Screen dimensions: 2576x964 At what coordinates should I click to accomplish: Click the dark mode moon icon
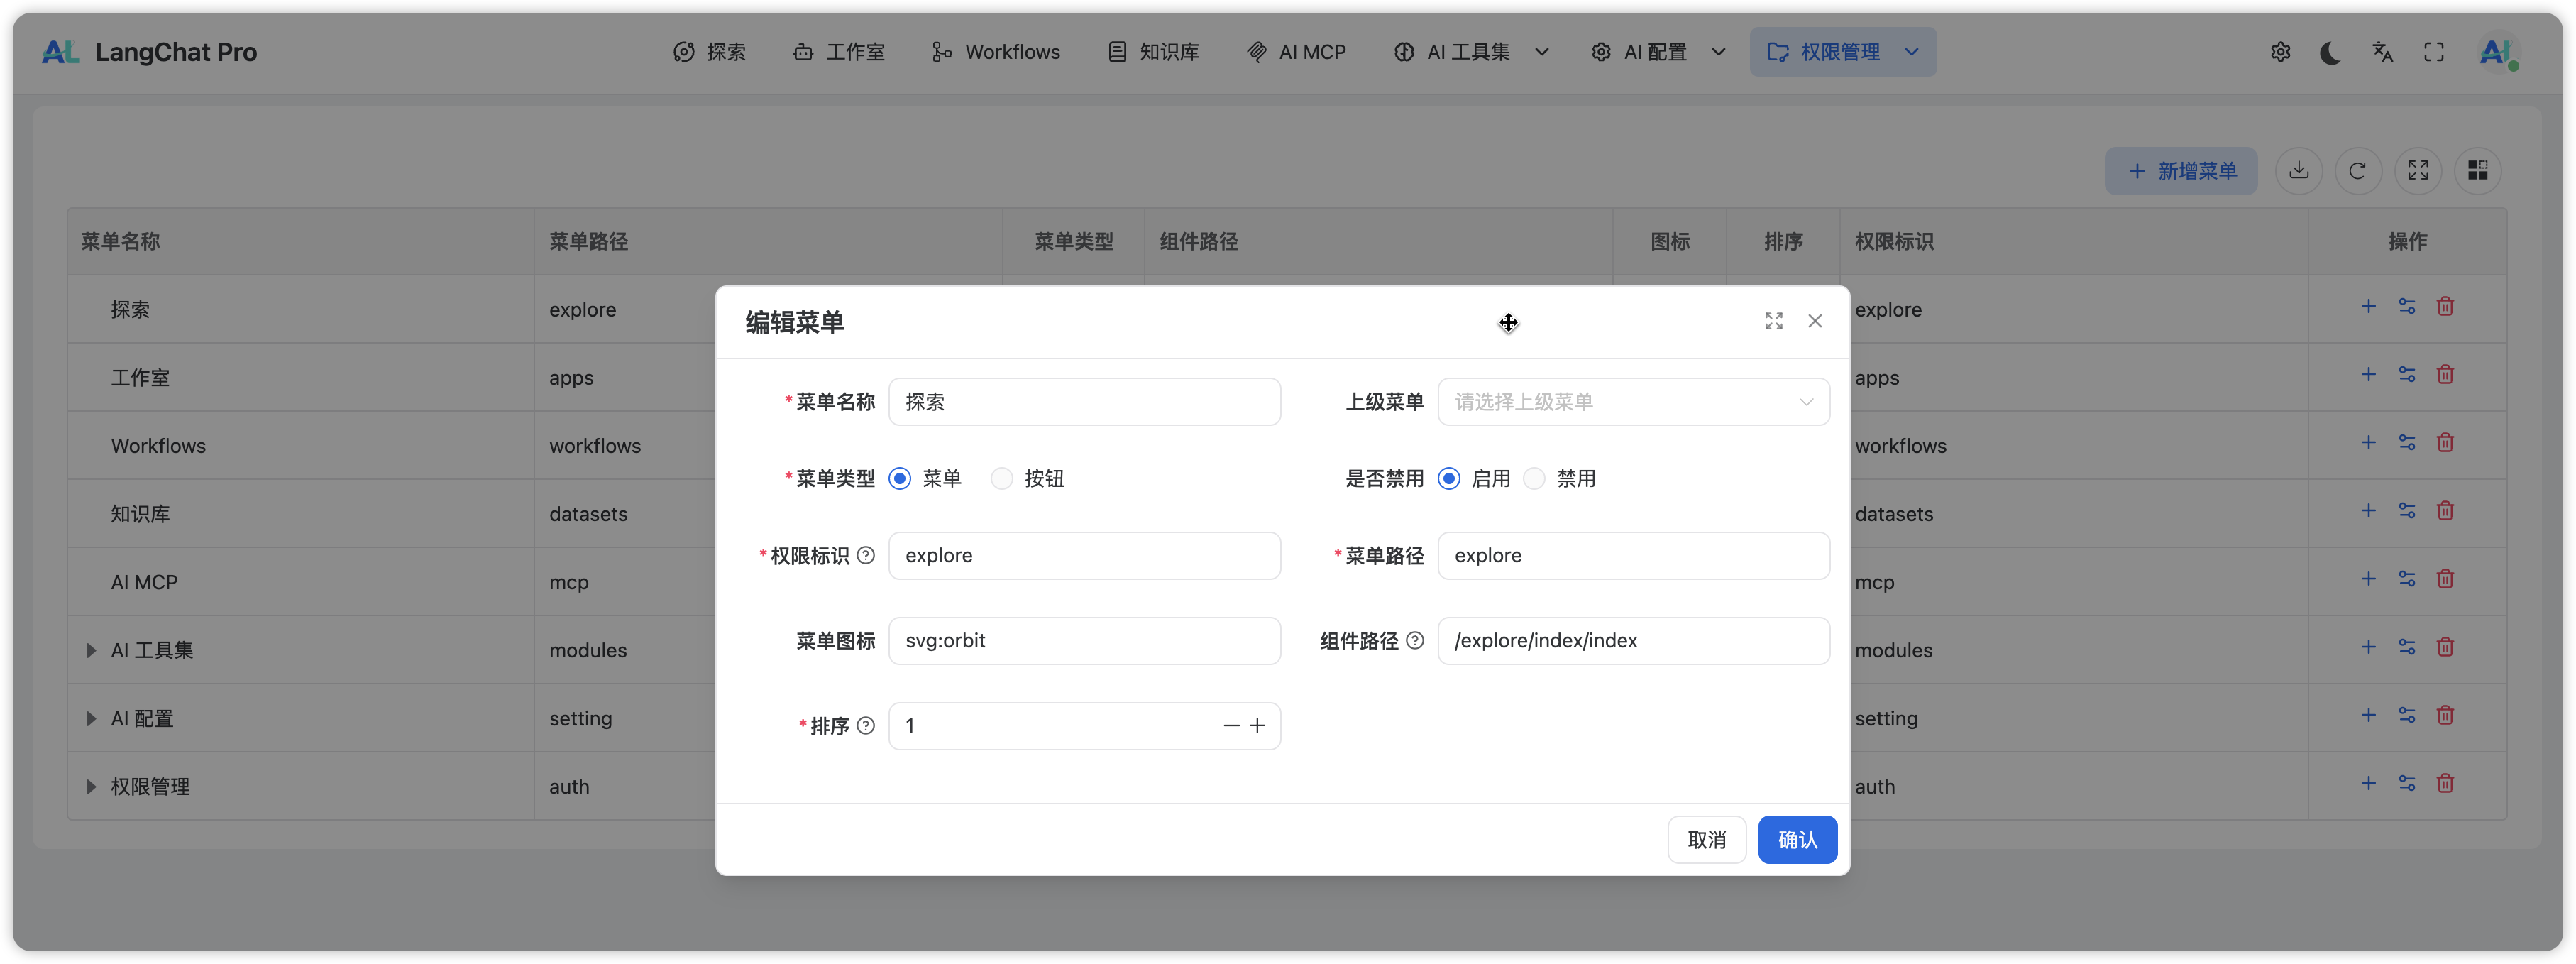[2330, 52]
